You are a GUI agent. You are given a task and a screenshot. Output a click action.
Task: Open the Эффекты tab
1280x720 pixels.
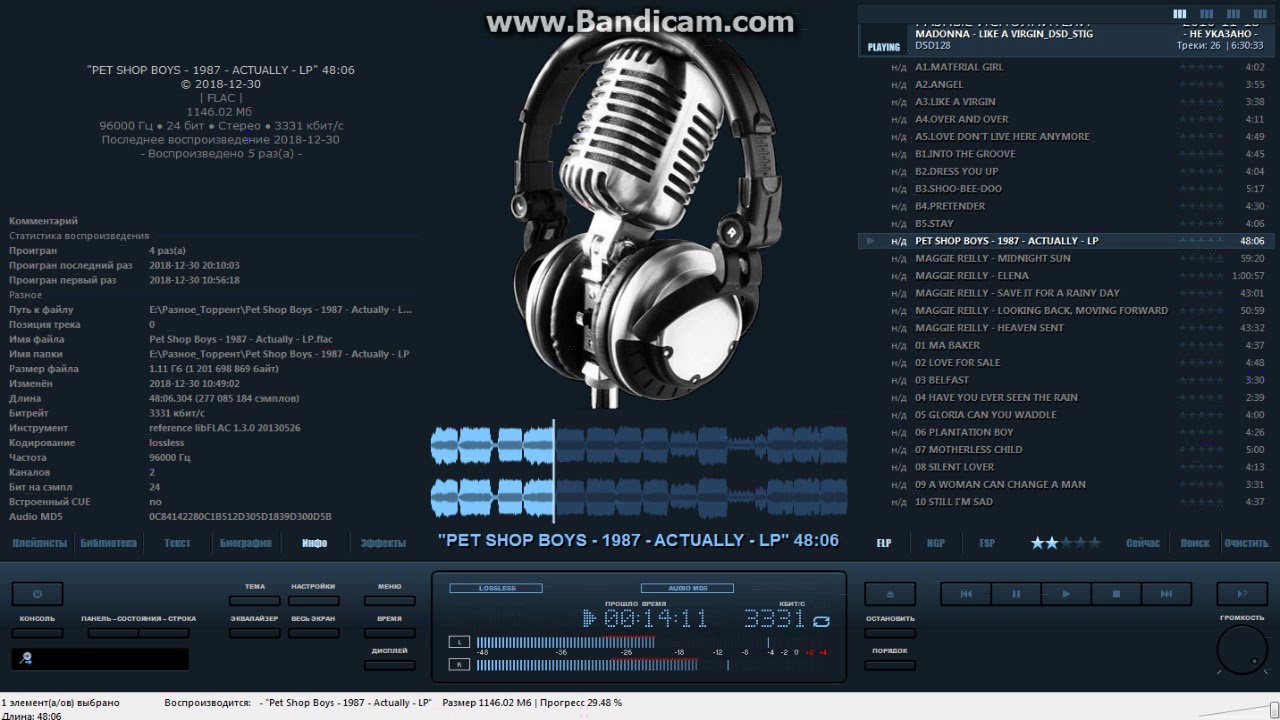click(383, 543)
